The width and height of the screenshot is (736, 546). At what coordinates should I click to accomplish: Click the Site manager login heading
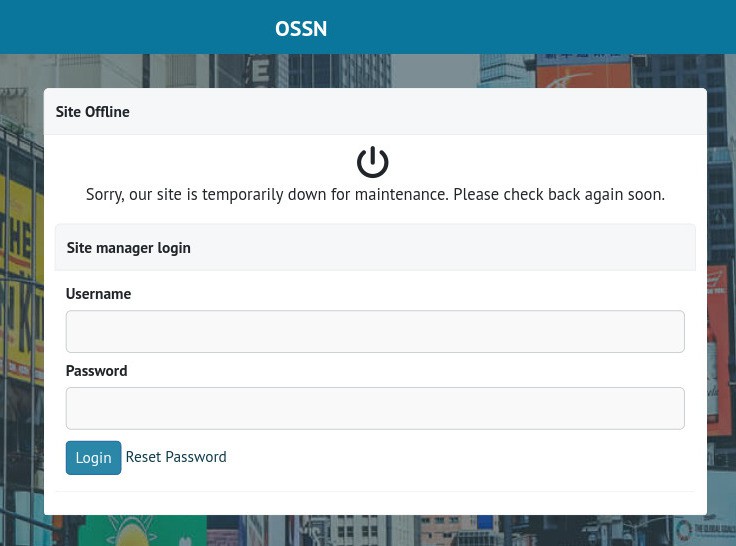click(x=128, y=248)
